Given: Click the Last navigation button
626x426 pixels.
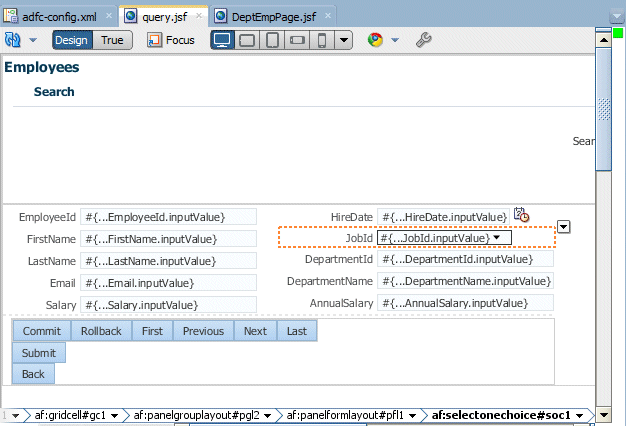Looking at the screenshot, I should [297, 331].
